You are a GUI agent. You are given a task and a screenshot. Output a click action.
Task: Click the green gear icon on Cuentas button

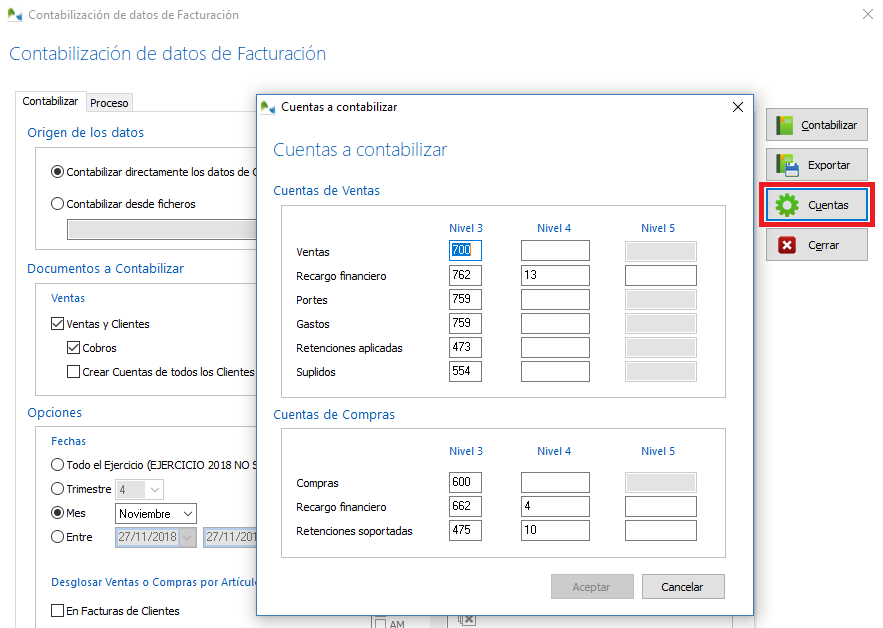789,204
